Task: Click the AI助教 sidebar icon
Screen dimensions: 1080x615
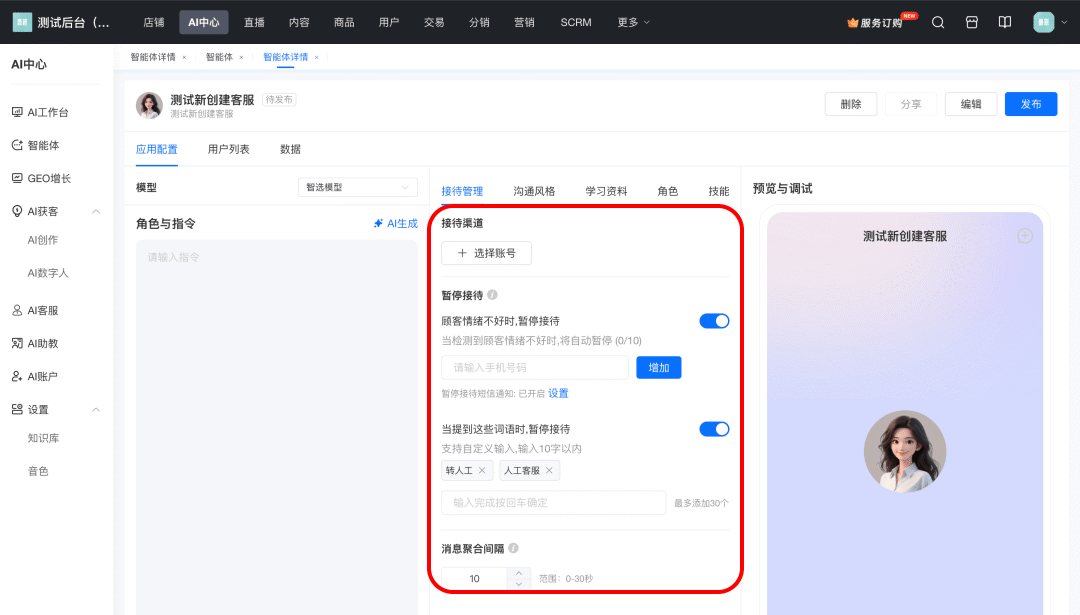Action: click(x=17, y=343)
